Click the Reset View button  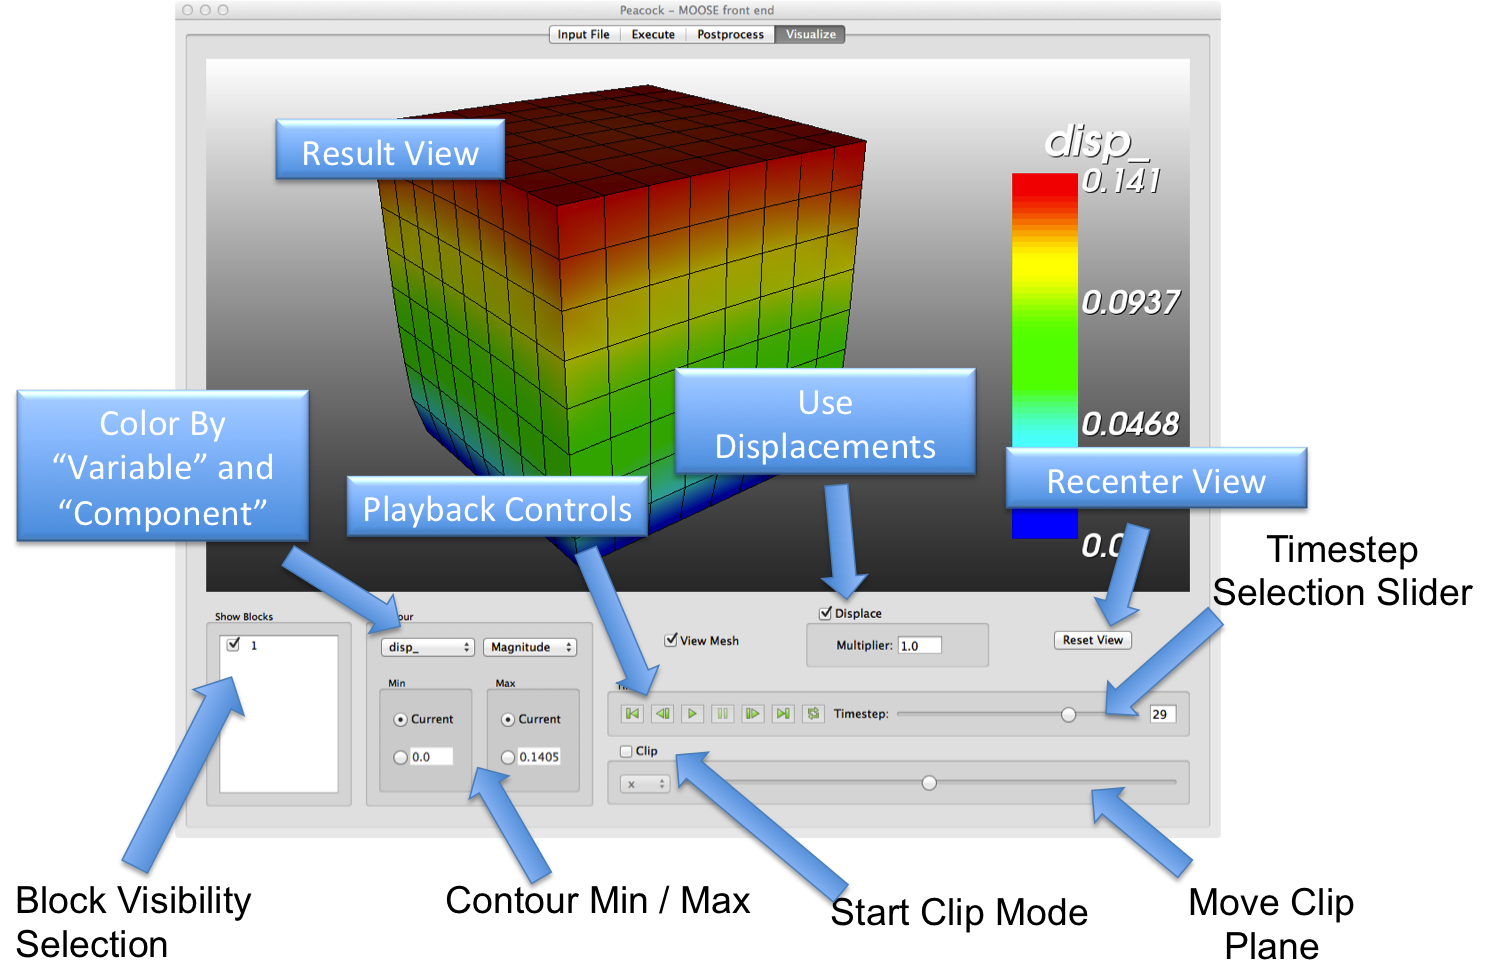pyautogui.click(x=1092, y=640)
